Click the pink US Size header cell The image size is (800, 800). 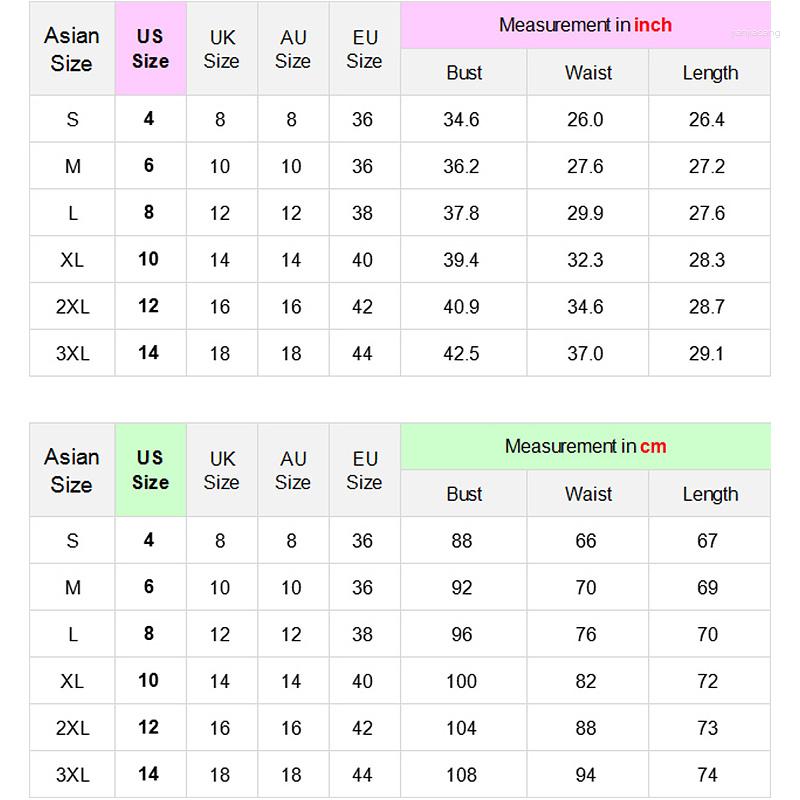150,48
